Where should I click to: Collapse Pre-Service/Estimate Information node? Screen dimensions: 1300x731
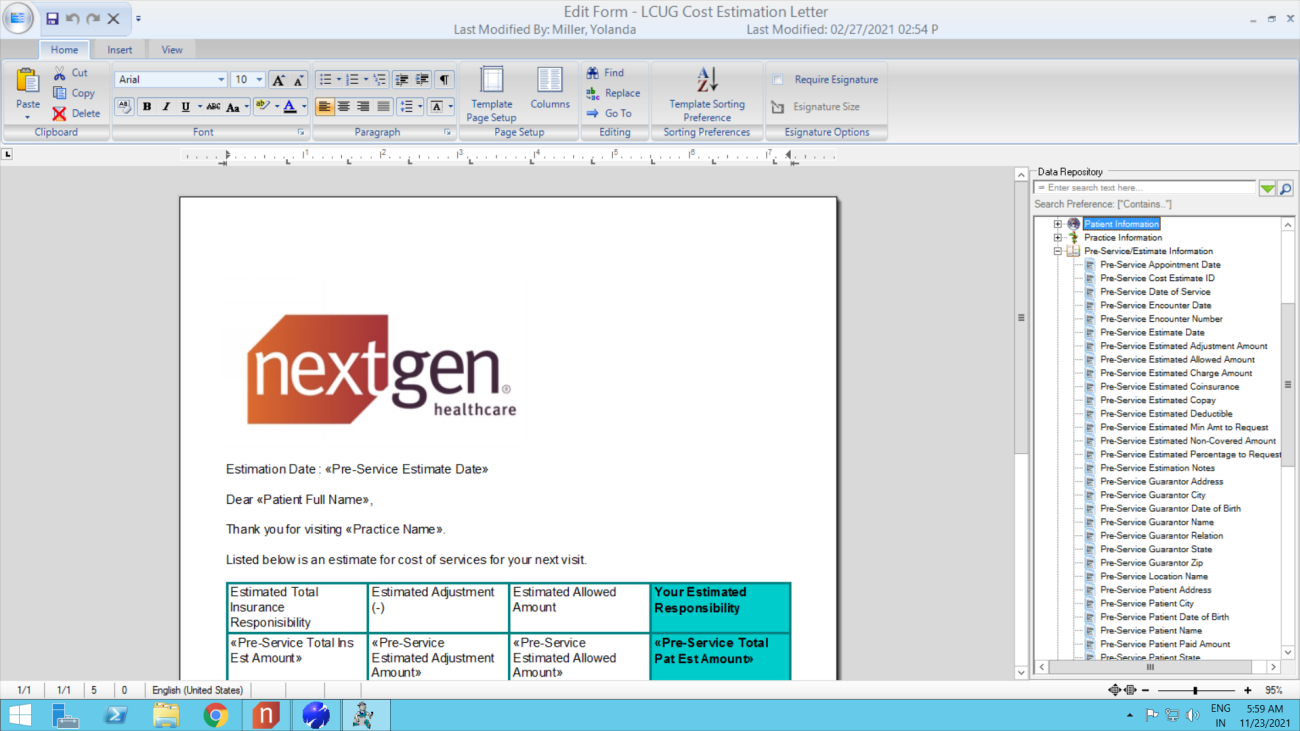[1058, 252]
